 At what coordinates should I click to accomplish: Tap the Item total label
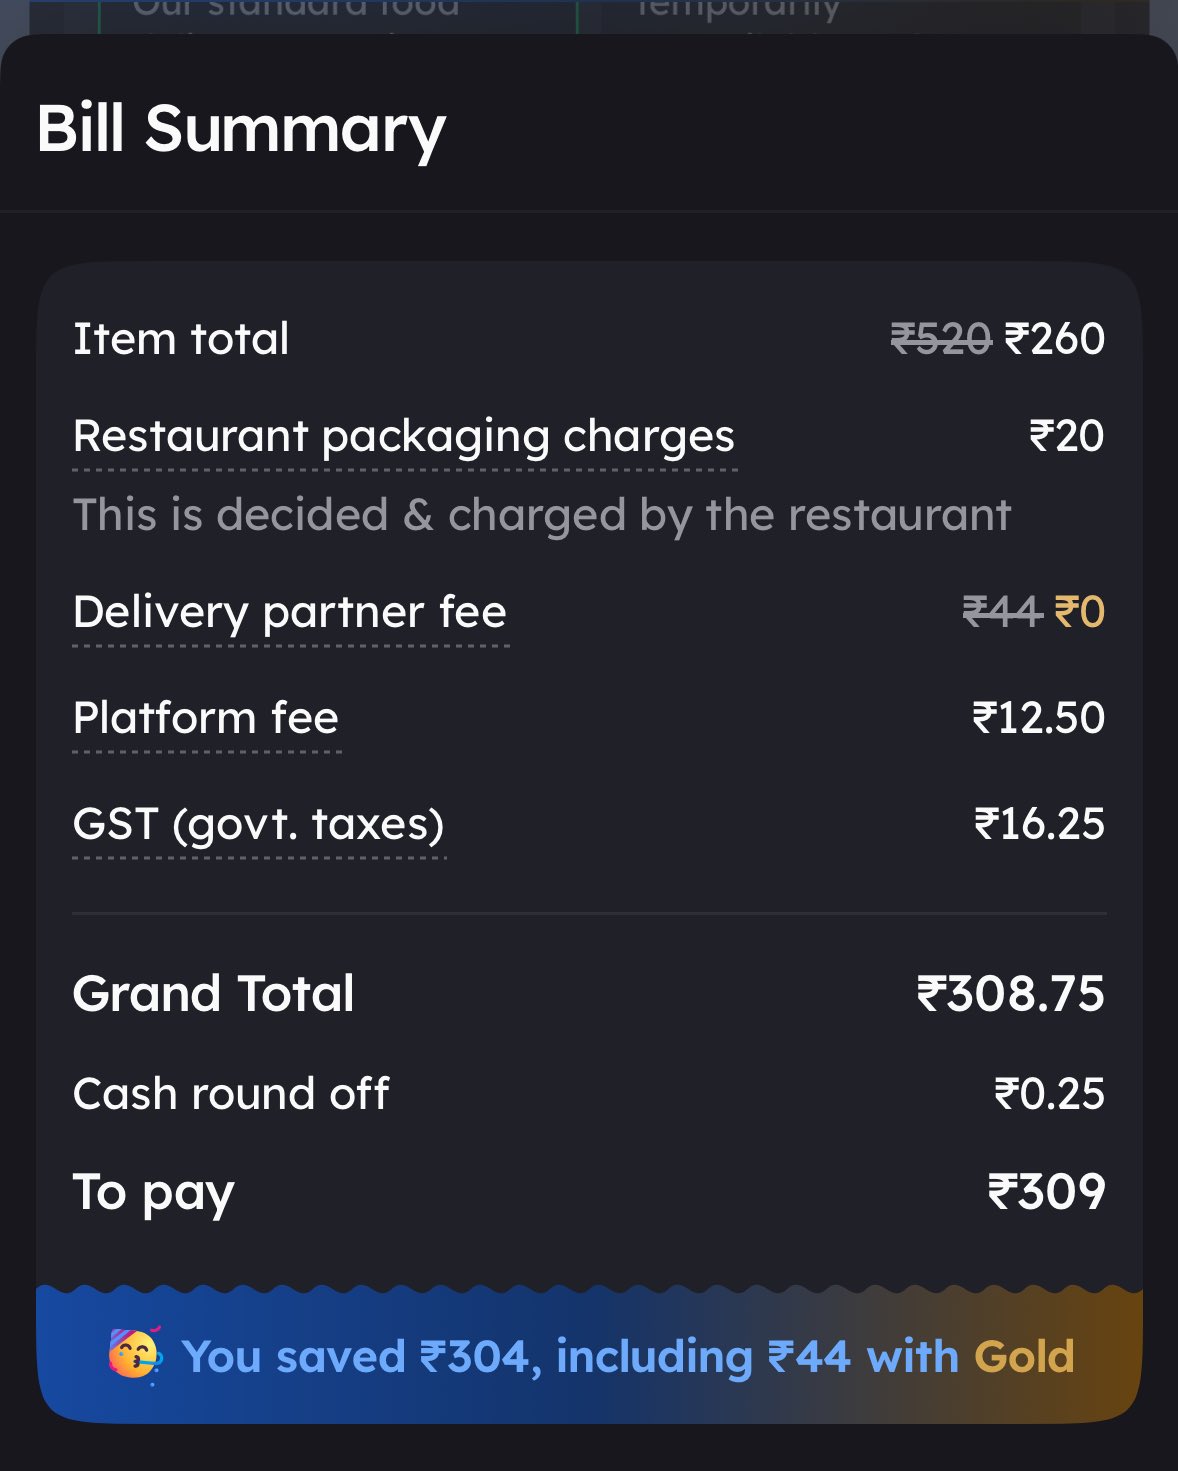pyautogui.click(x=181, y=339)
